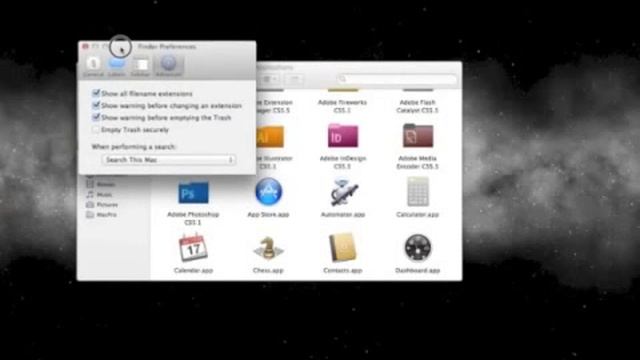
Task: Toggle Show warning before emptying the Trash
Action: click(x=96, y=118)
